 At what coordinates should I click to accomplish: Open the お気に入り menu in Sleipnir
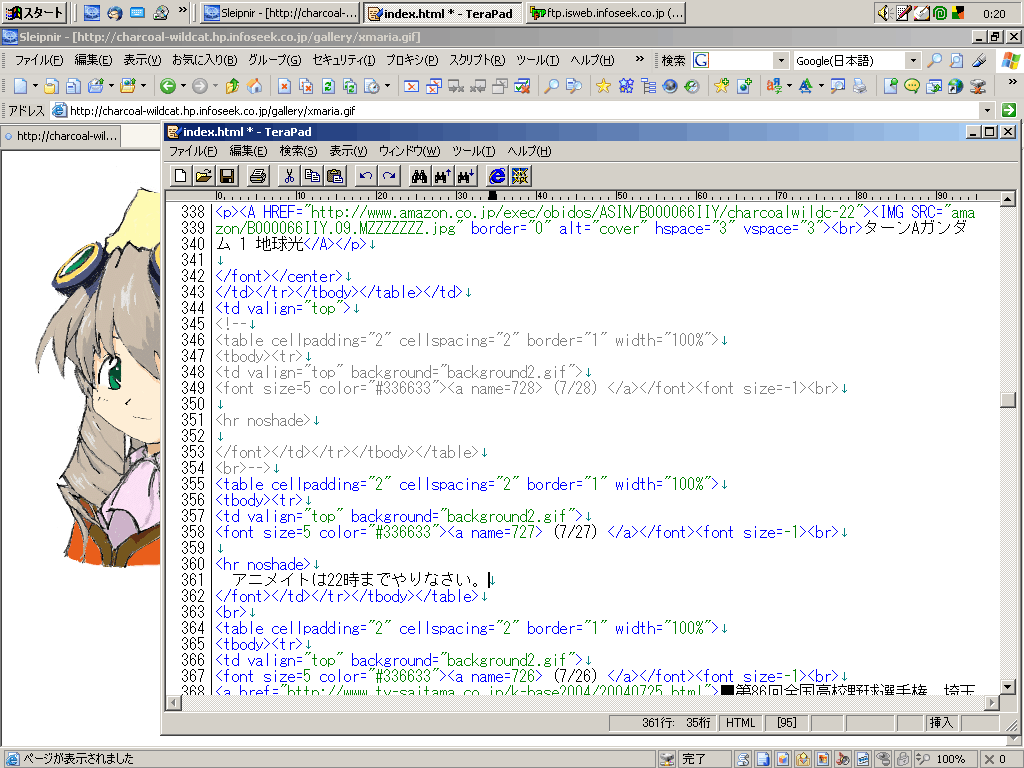[204, 60]
